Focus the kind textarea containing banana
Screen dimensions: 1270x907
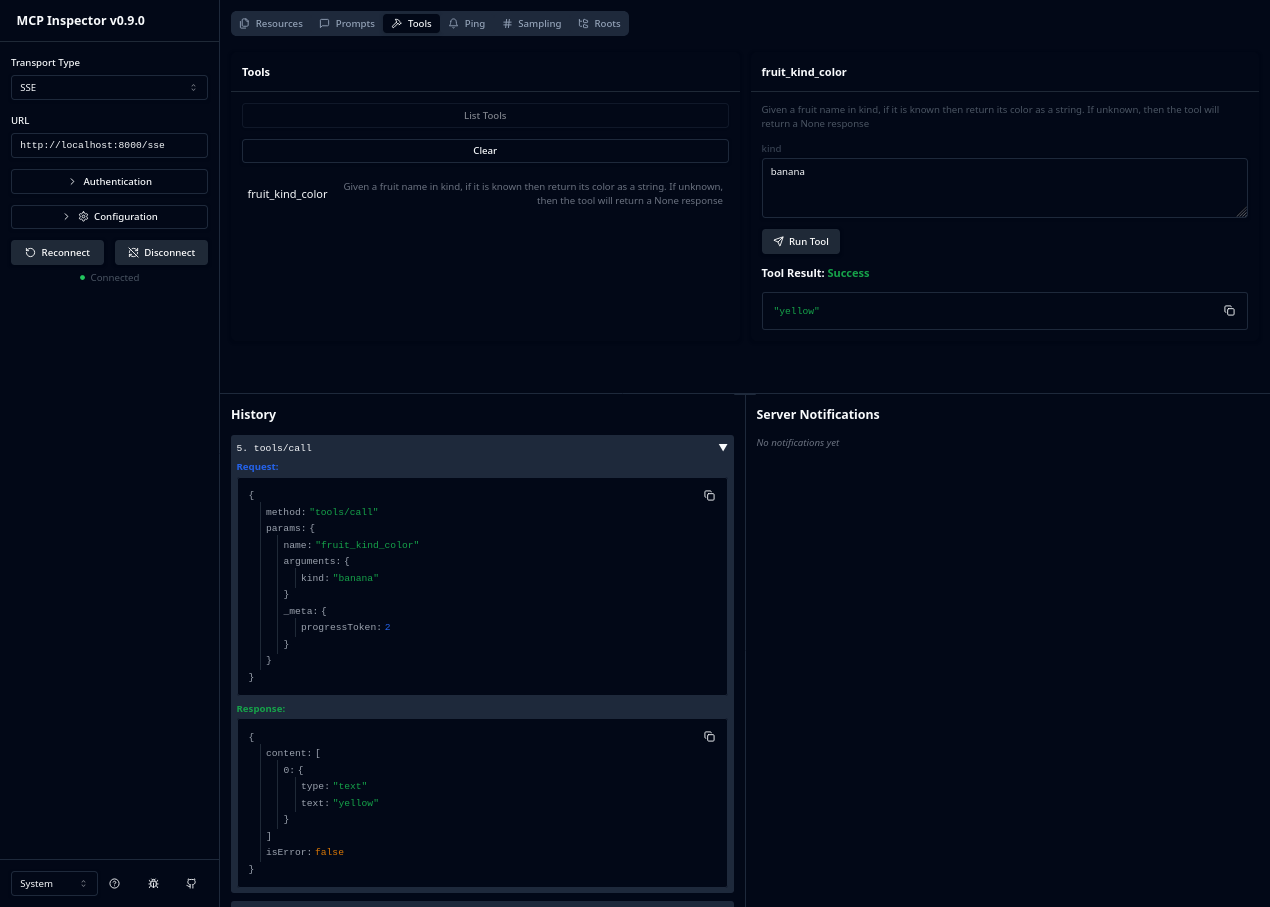pos(1004,188)
